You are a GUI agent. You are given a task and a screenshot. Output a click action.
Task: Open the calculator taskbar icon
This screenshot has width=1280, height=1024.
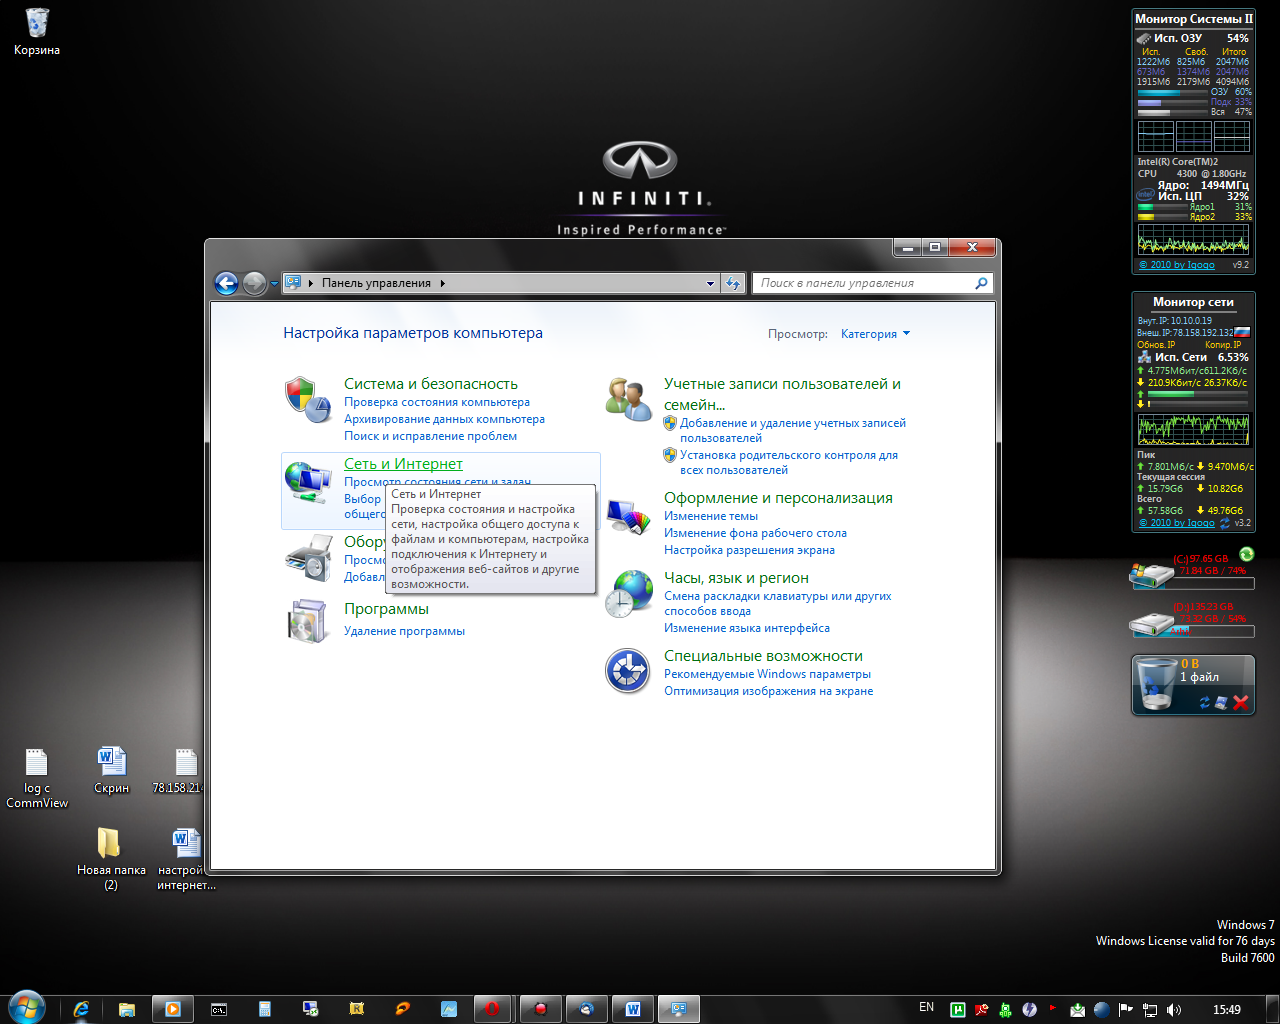(265, 1009)
